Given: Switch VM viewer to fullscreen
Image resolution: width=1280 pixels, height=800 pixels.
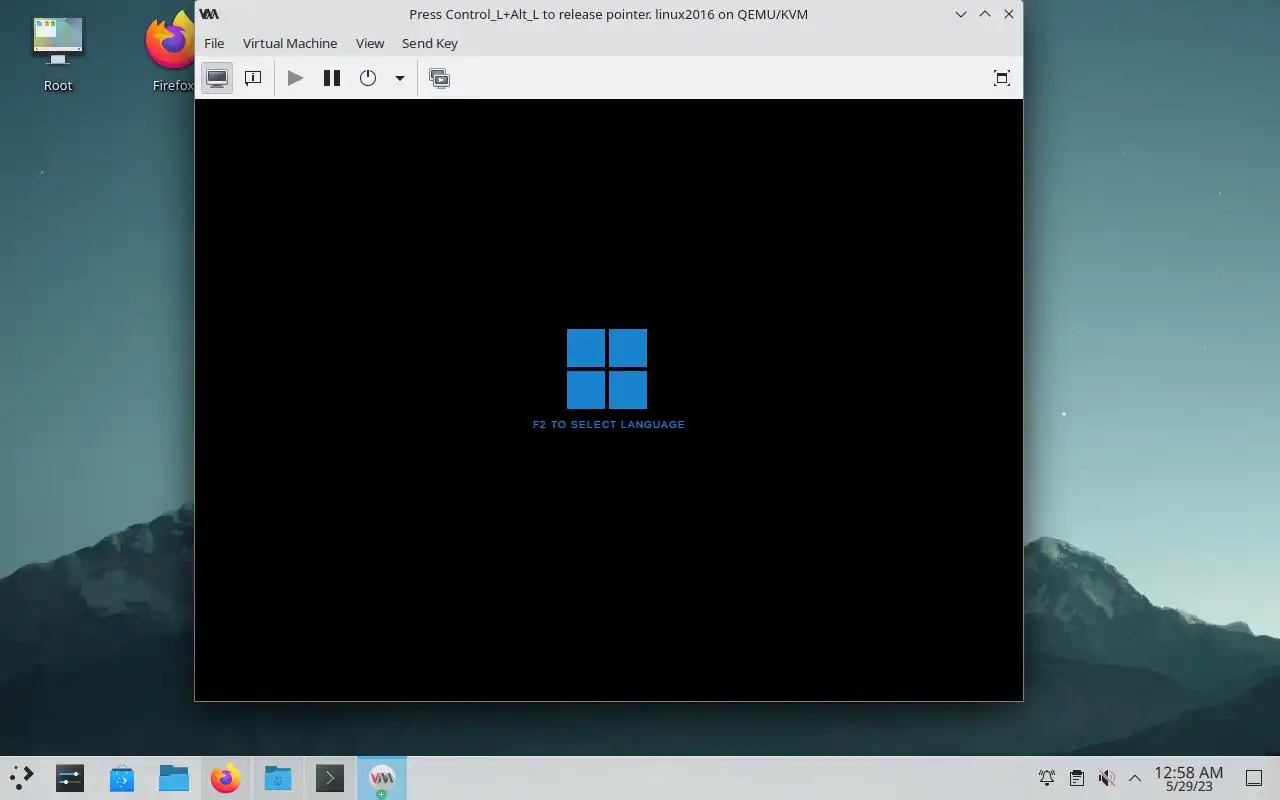Looking at the screenshot, I should click(x=1001, y=78).
